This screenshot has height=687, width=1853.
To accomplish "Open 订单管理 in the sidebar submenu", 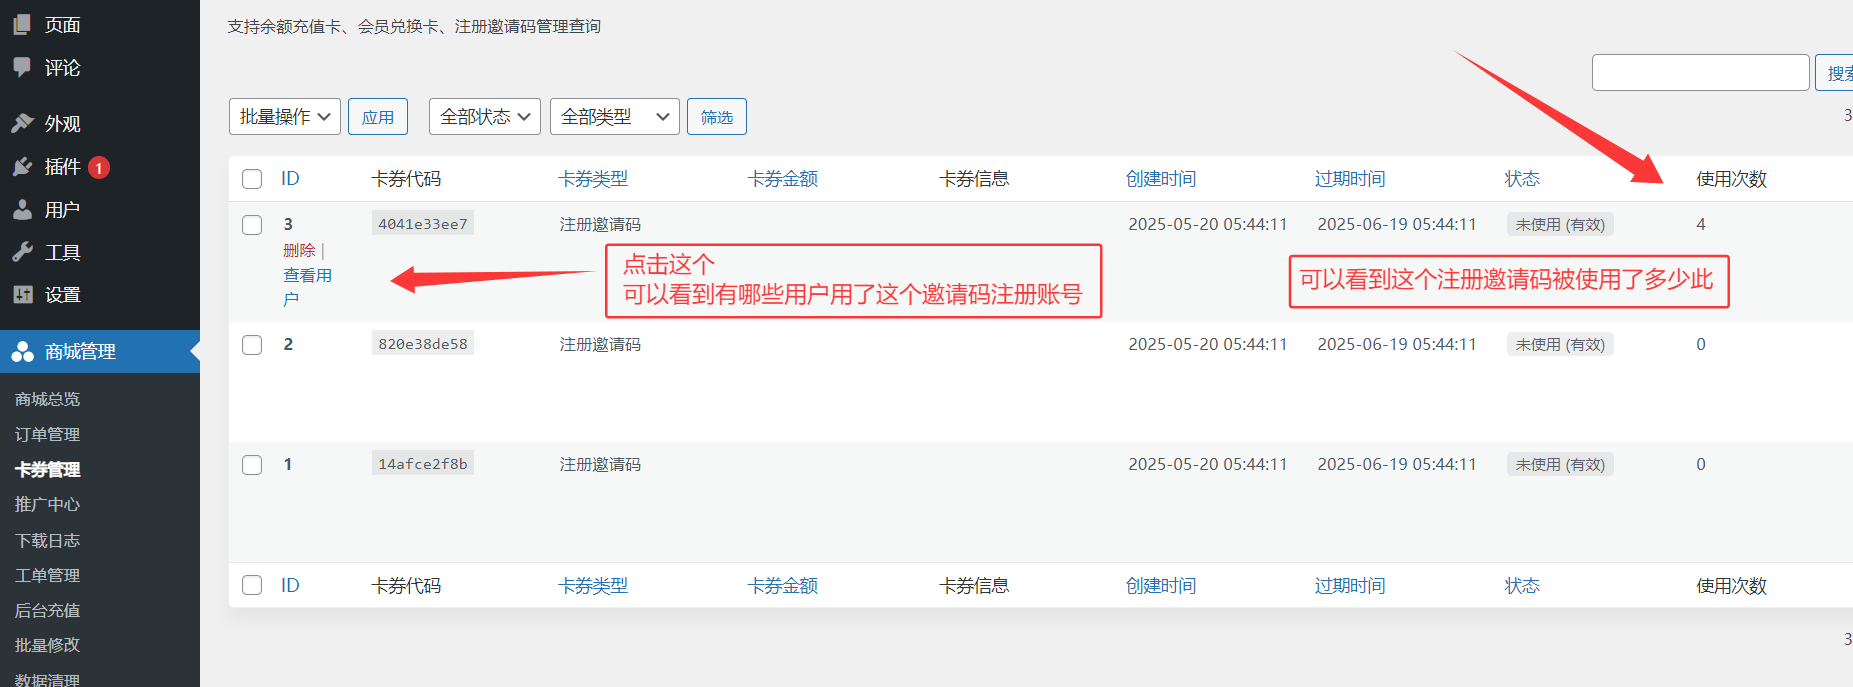I will coord(47,434).
